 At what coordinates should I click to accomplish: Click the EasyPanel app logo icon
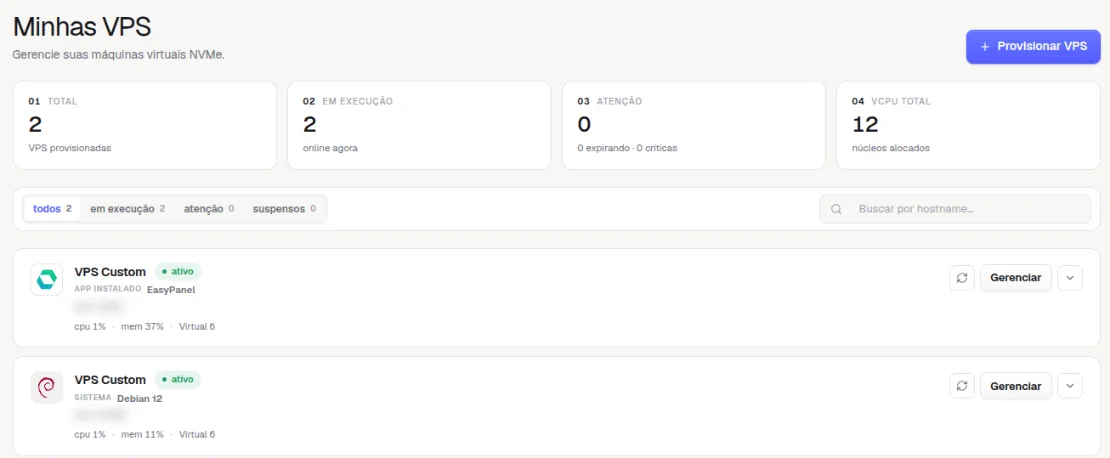coord(47,280)
